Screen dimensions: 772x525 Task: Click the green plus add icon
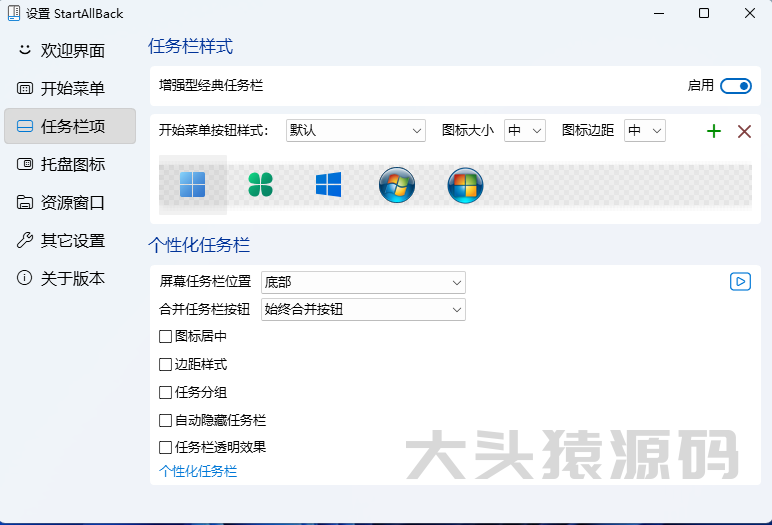pyautogui.click(x=714, y=131)
